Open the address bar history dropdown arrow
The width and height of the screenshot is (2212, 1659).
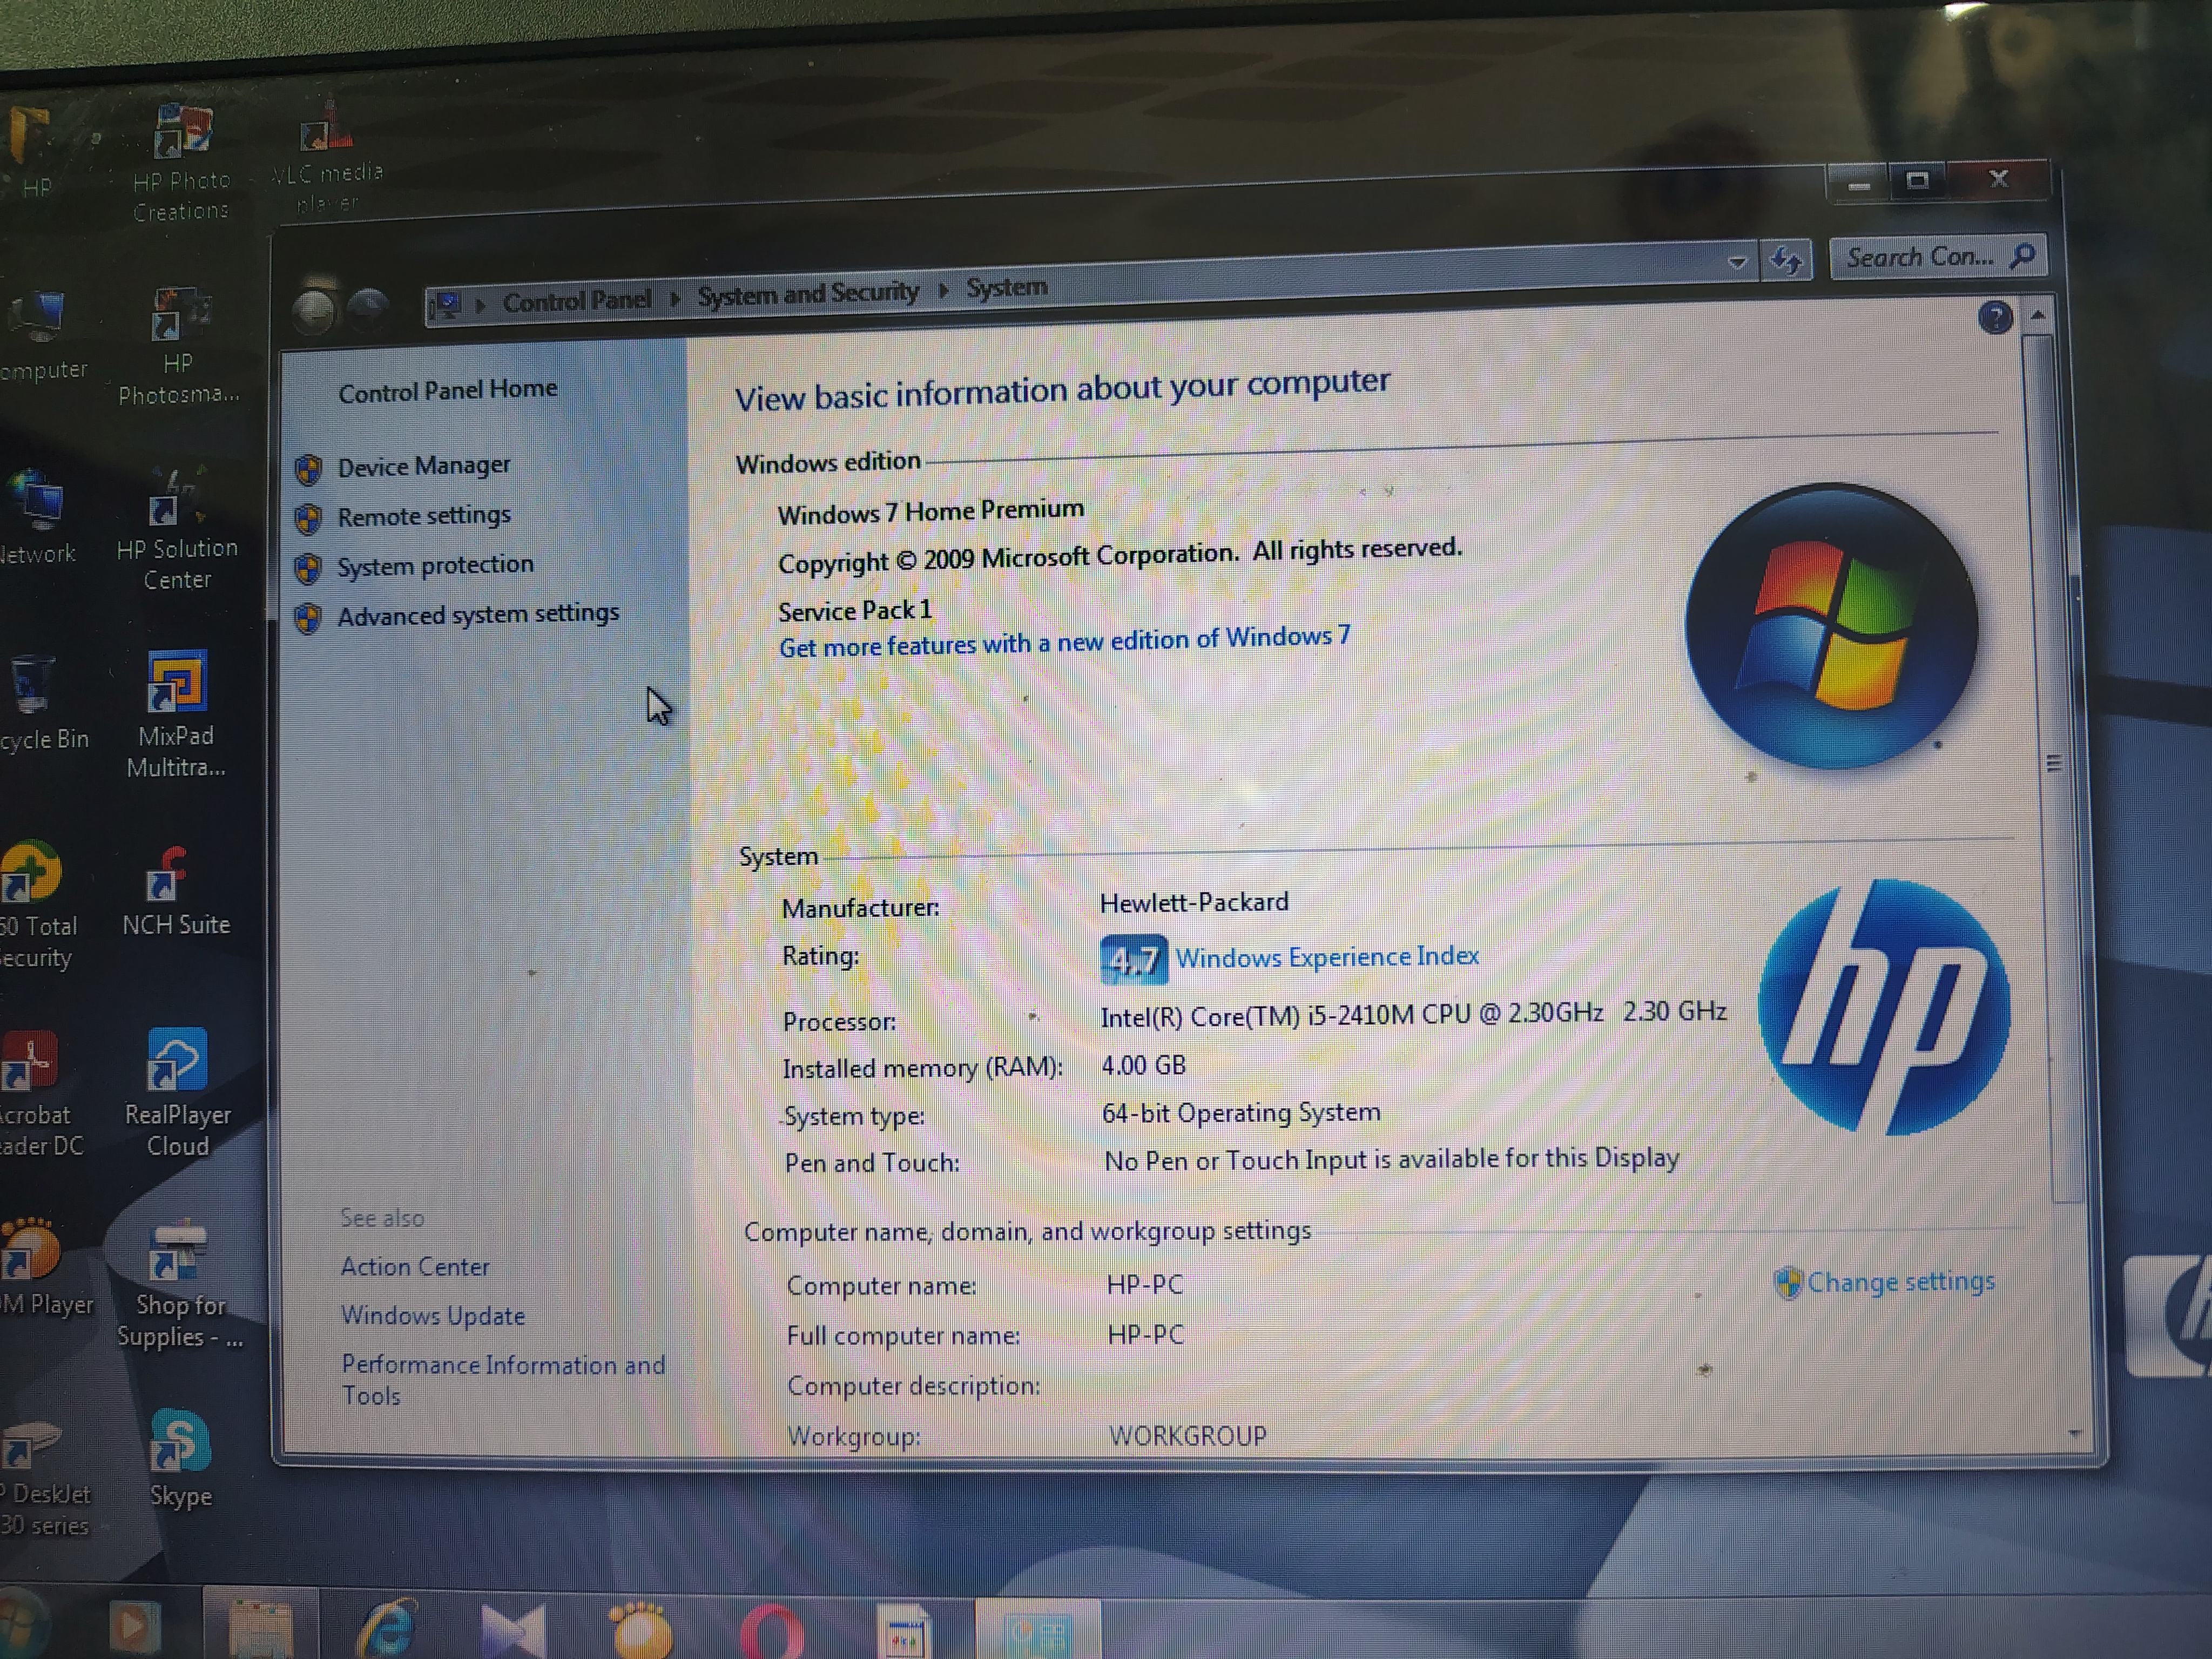[1737, 263]
